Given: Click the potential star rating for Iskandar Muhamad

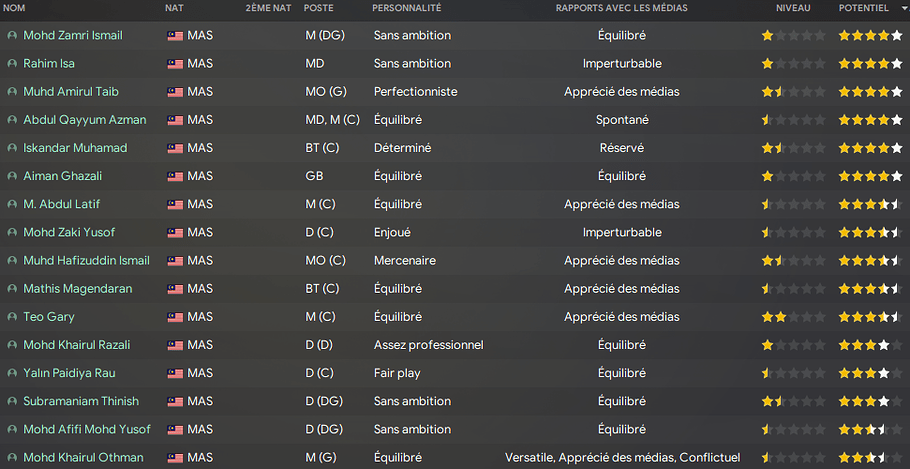Looking at the screenshot, I should click(x=871, y=148).
